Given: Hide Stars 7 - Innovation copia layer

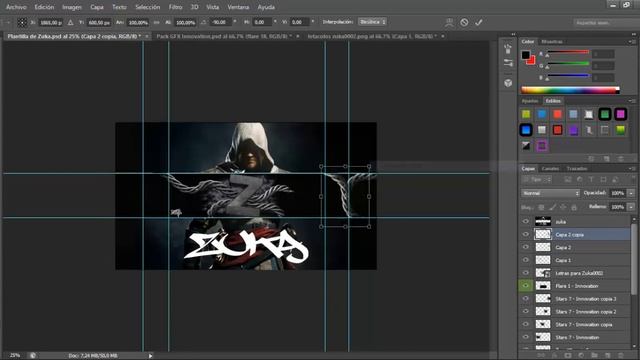Looking at the screenshot, I should [x=526, y=324].
